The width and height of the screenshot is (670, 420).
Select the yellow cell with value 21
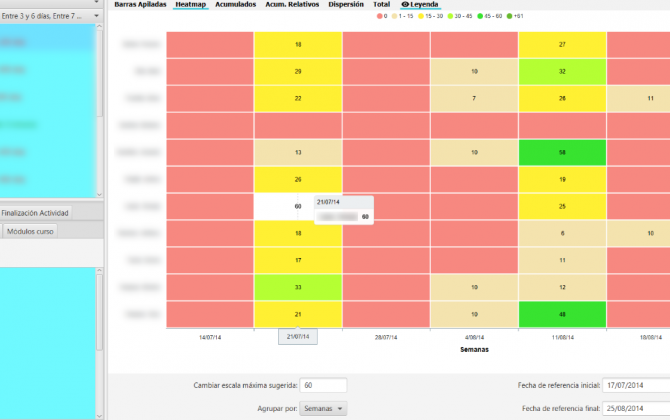(x=298, y=314)
